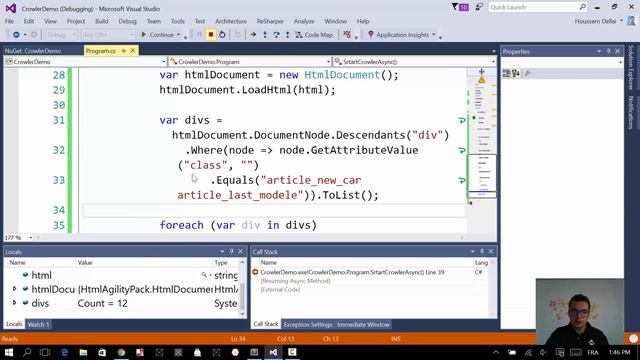Toggle auto-hide pin on Call Stack panel
The image size is (640, 360).
coord(482,251)
